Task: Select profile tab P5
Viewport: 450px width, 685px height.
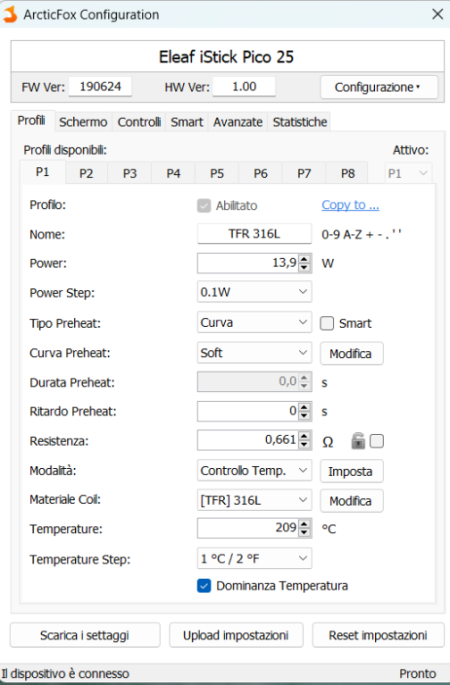Action: [217, 173]
